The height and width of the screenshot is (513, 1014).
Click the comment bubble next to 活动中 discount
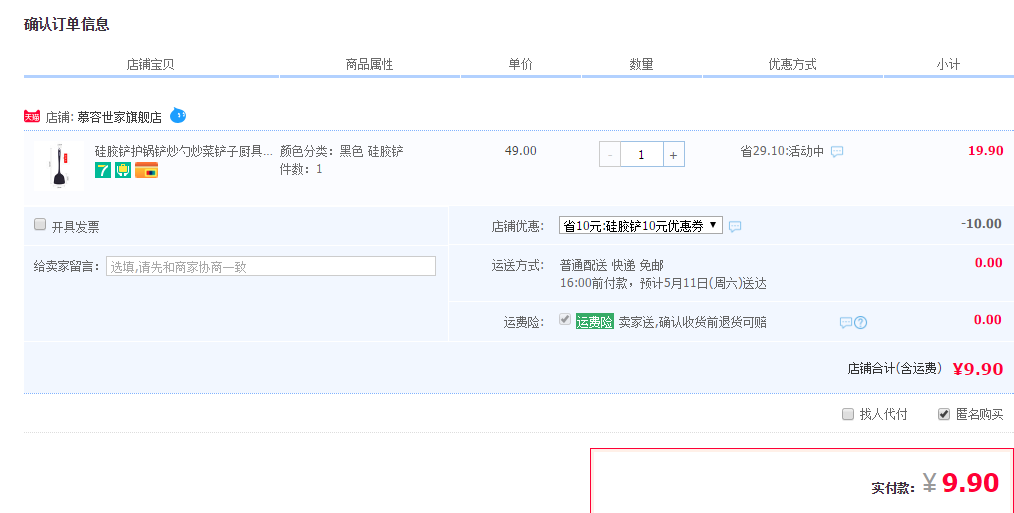pyautogui.click(x=837, y=152)
